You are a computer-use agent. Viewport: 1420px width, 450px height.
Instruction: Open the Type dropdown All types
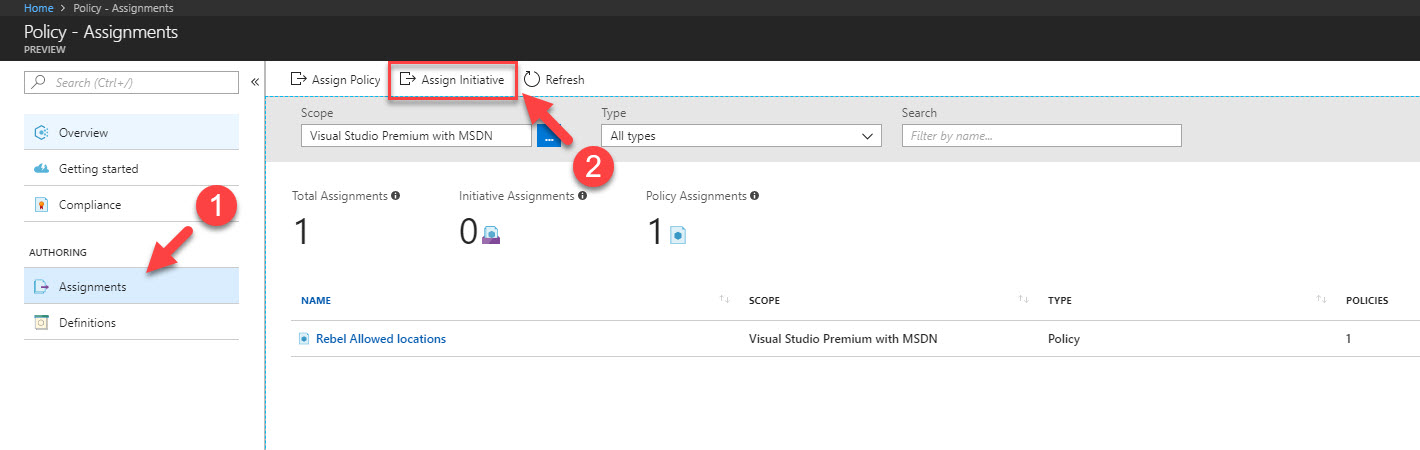(x=741, y=135)
